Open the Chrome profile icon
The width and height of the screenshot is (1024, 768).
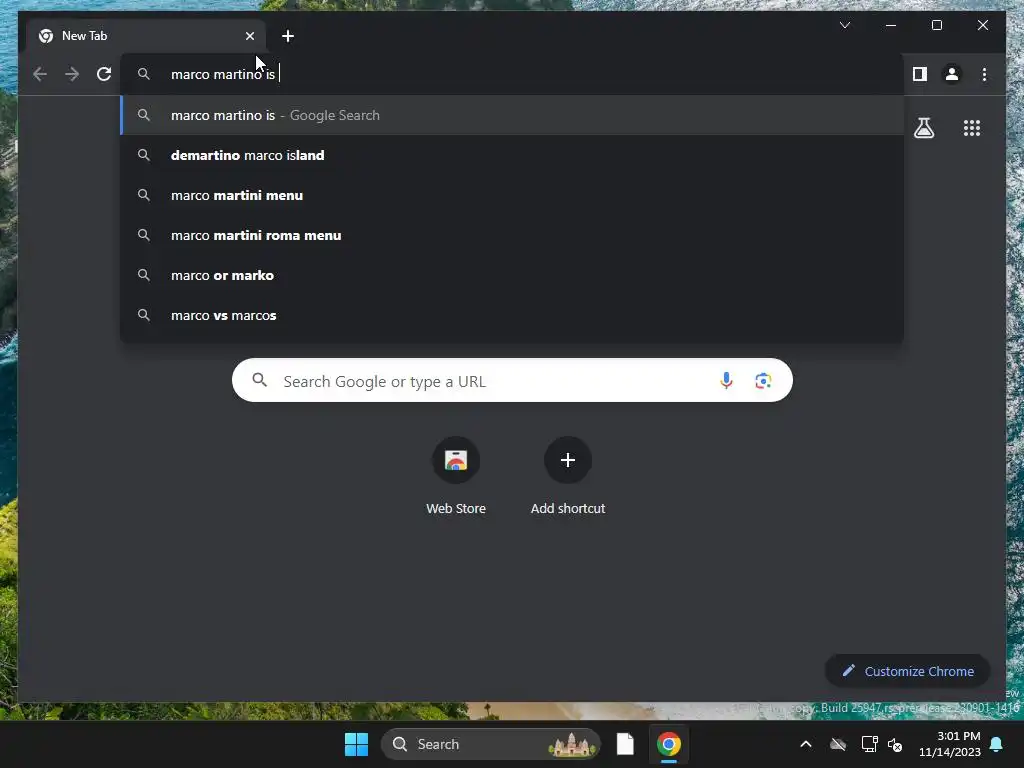click(x=952, y=74)
